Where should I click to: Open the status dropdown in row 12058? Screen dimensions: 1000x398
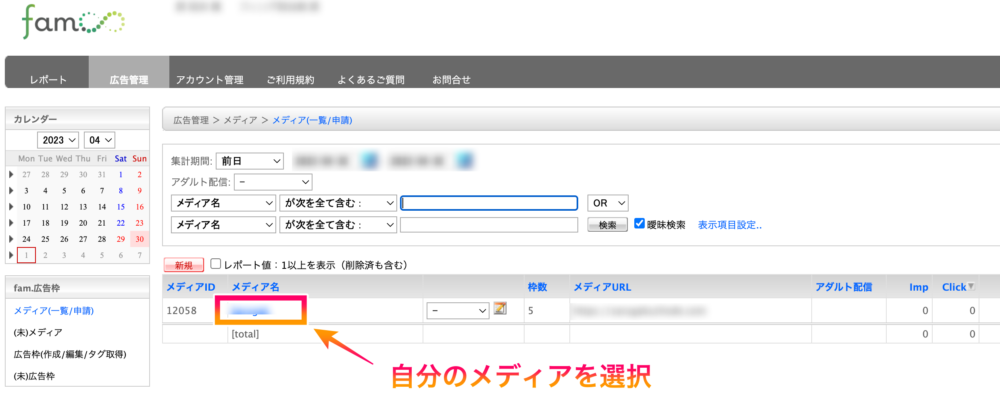457,310
